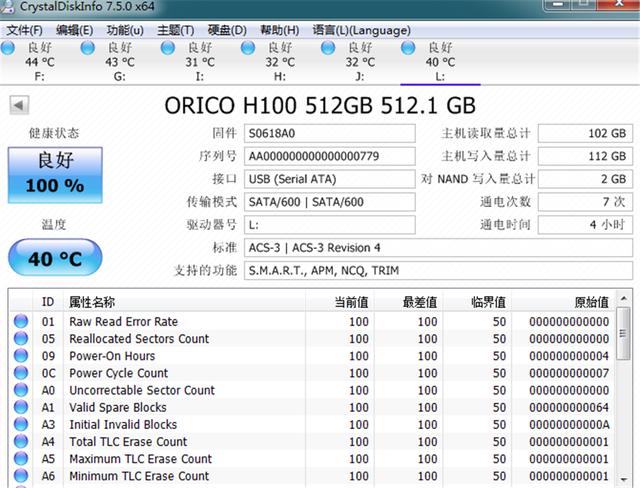Click status orb for Minimum TLC Erase Count
Viewport: 640px width, 488px height.
pyautogui.click(x=21, y=475)
